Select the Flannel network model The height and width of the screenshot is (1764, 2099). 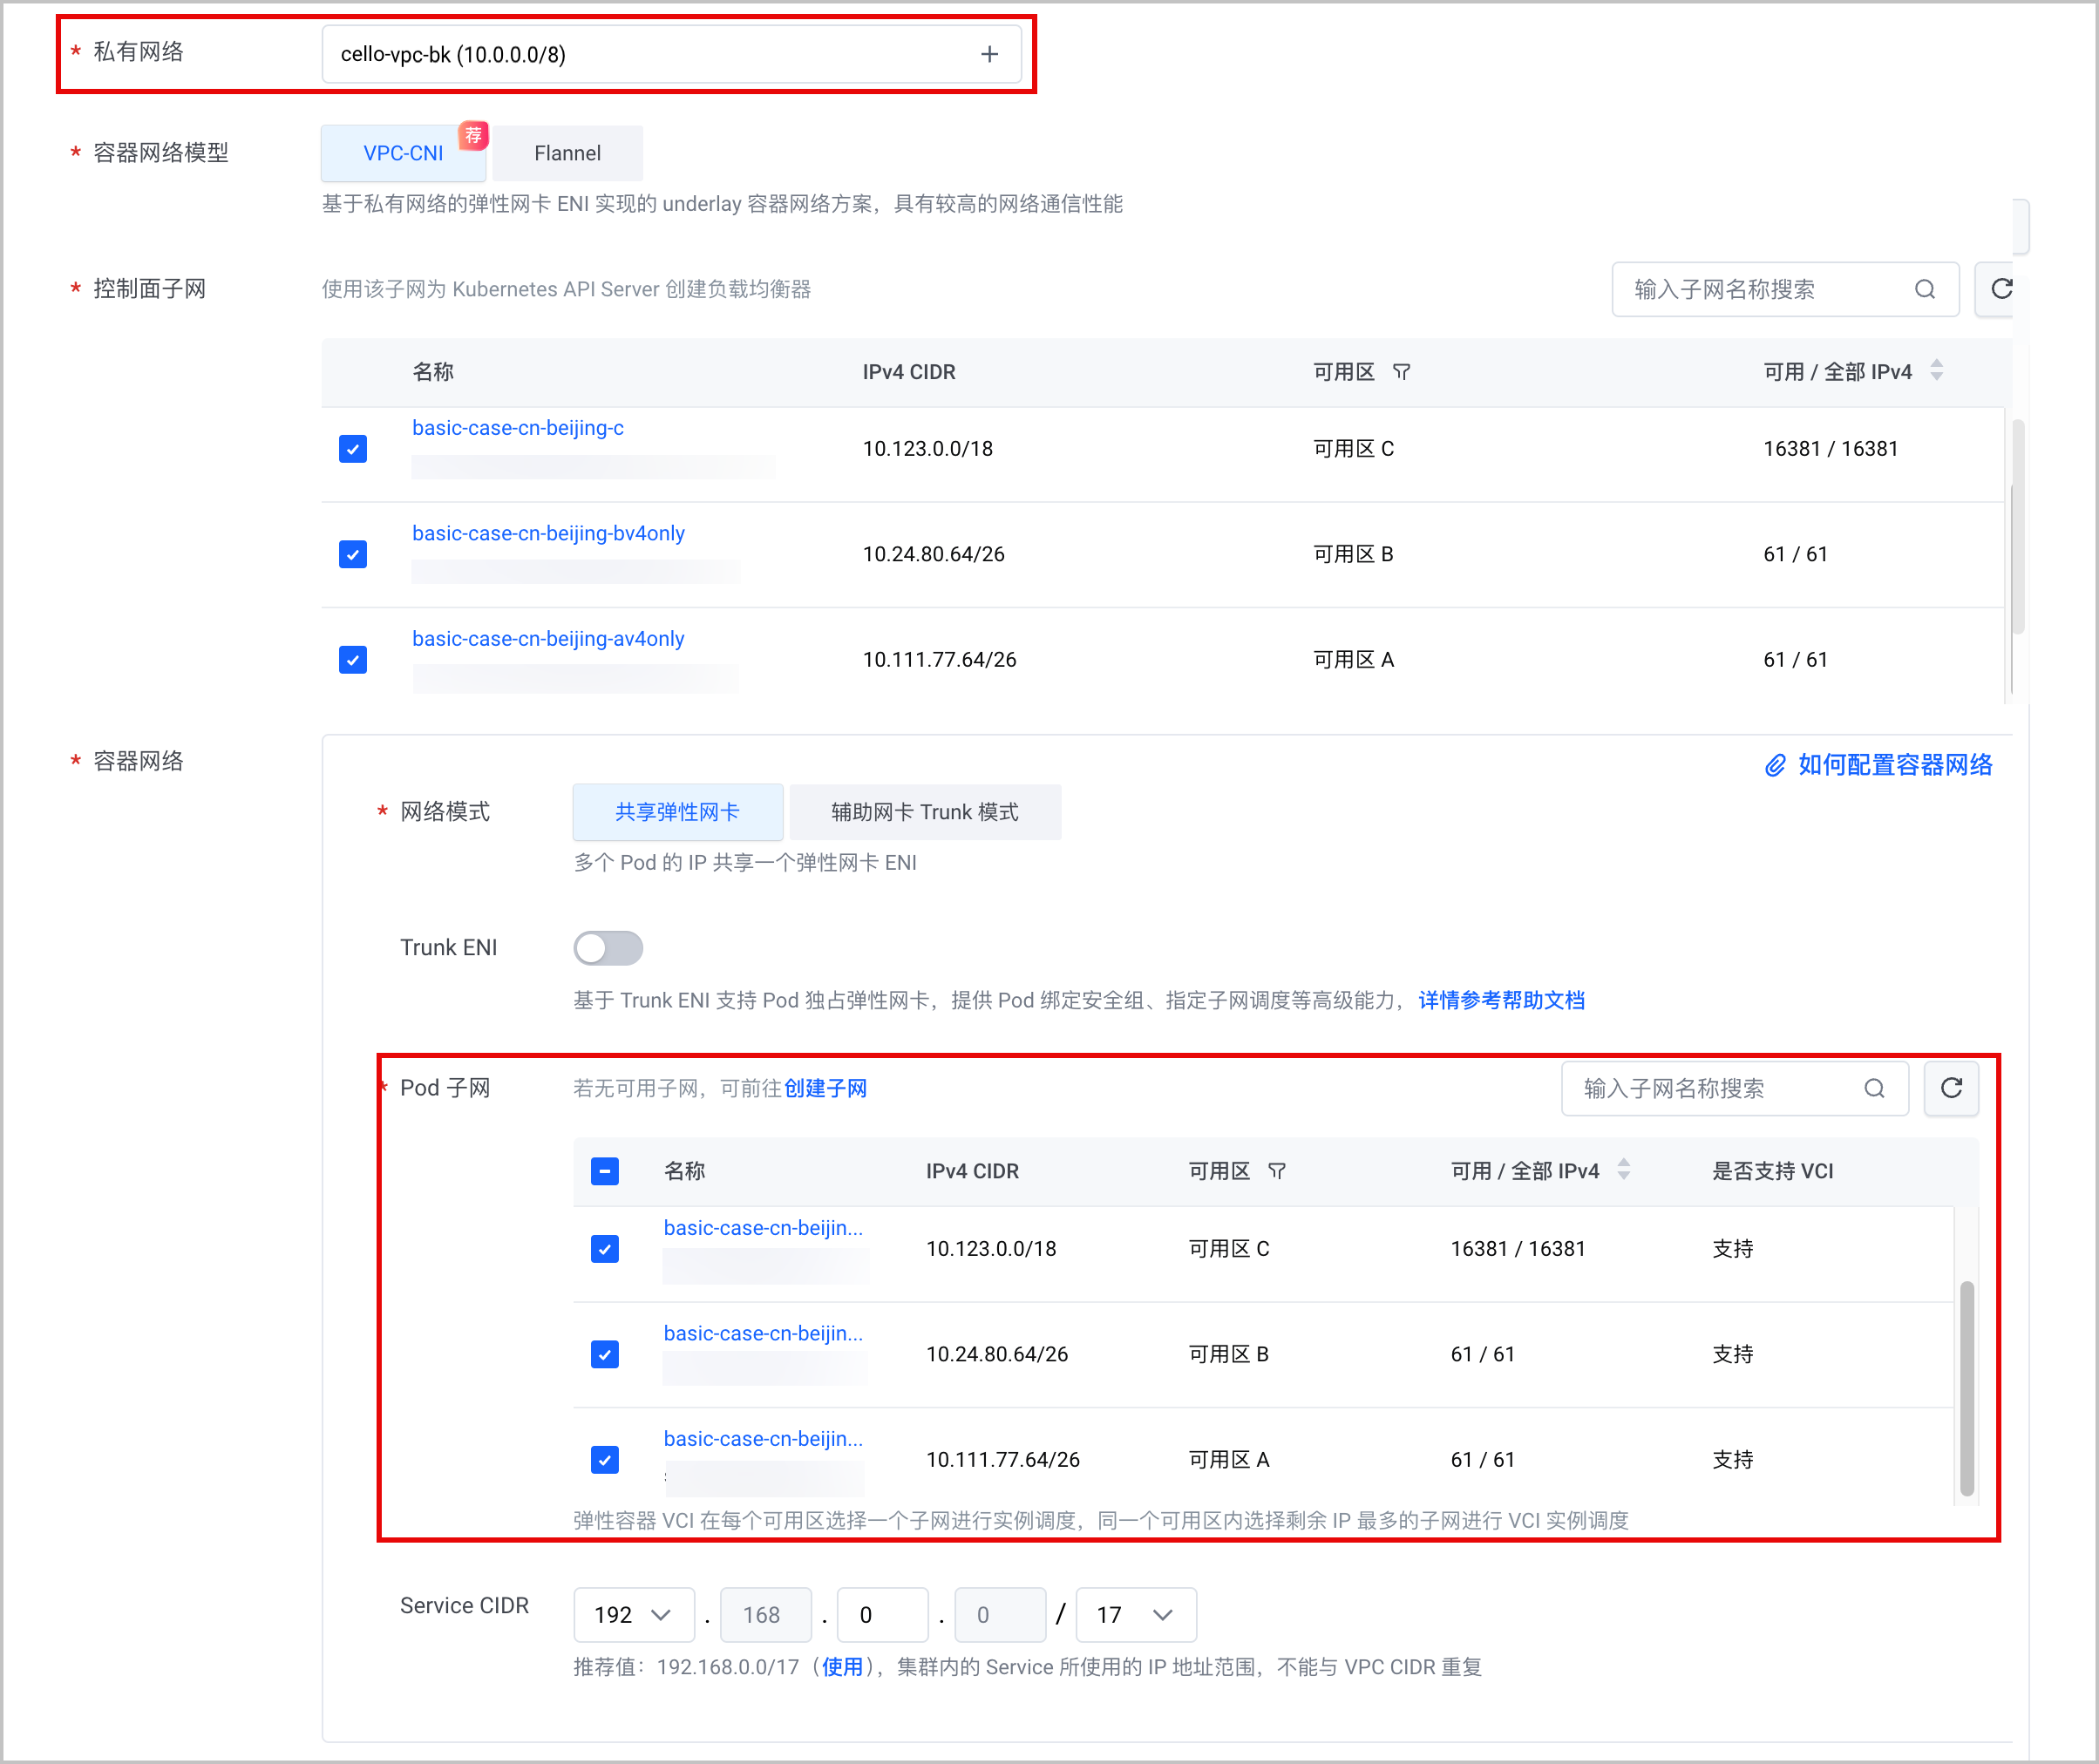tap(567, 153)
